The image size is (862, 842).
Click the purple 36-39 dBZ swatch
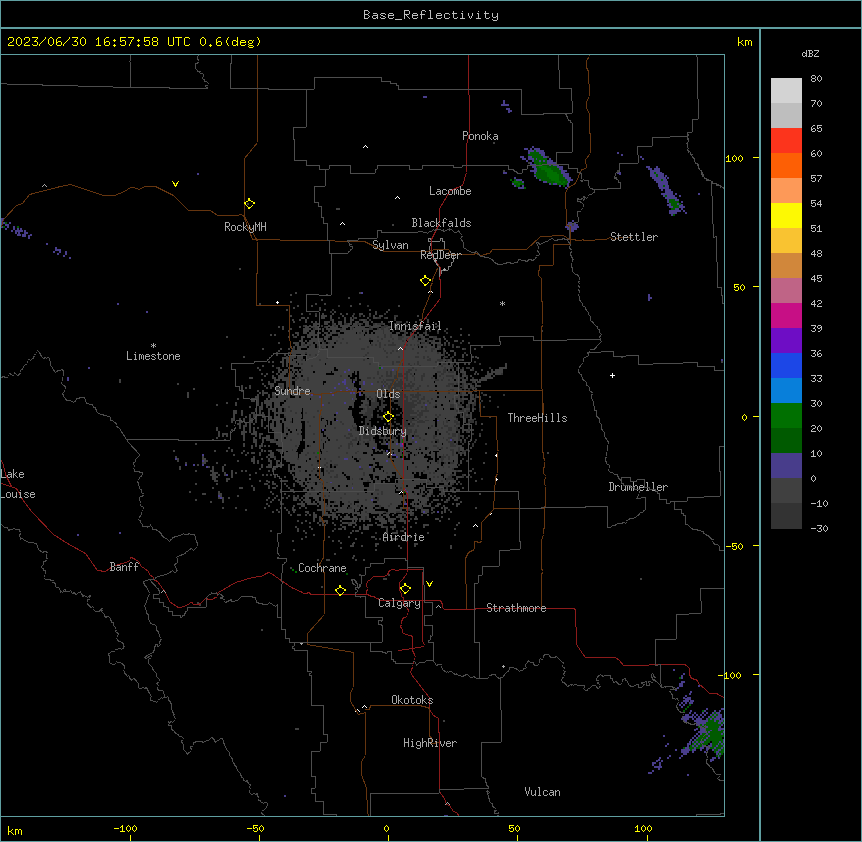(x=786, y=341)
